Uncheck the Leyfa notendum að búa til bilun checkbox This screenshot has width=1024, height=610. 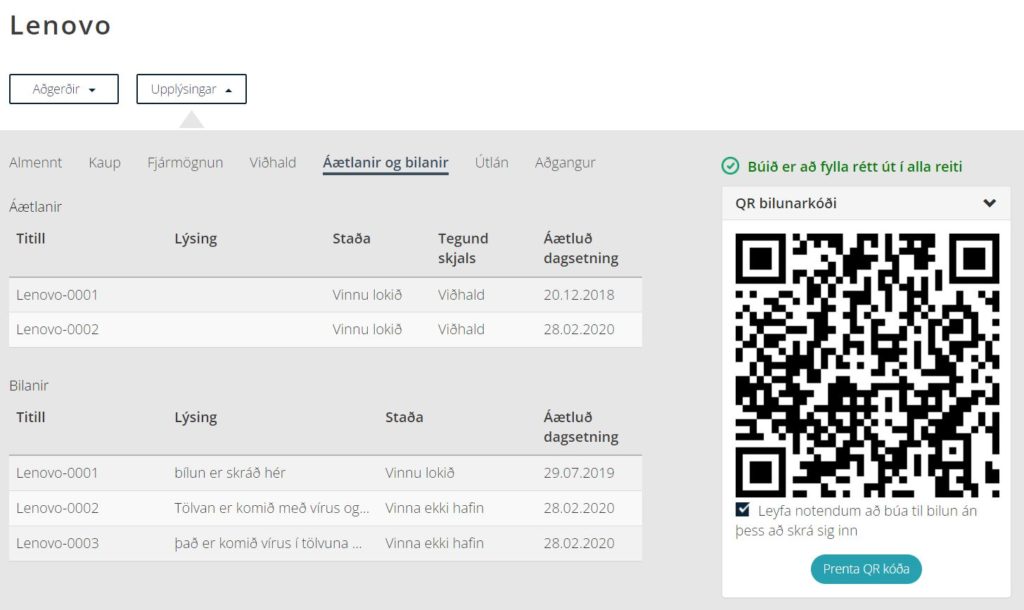pyautogui.click(x=743, y=509)
